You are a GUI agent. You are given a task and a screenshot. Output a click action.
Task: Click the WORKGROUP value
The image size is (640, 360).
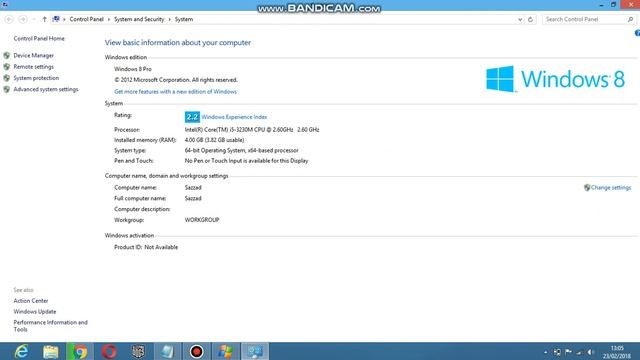[x=202, y=220]
